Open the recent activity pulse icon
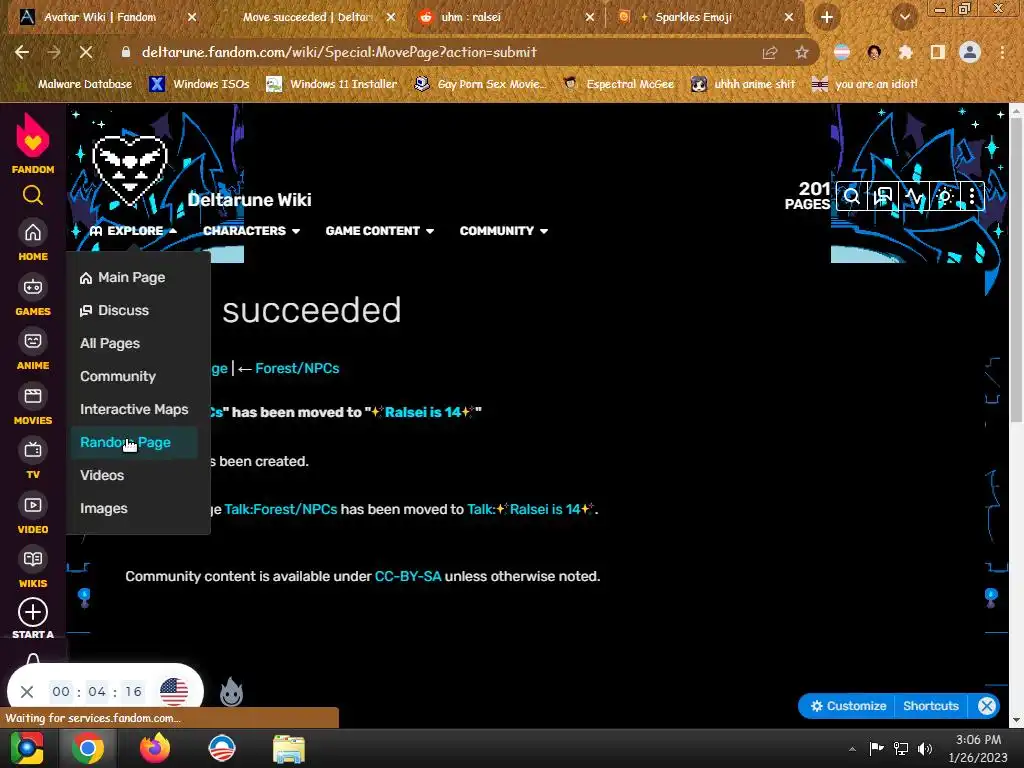 (x=914, y=196)
